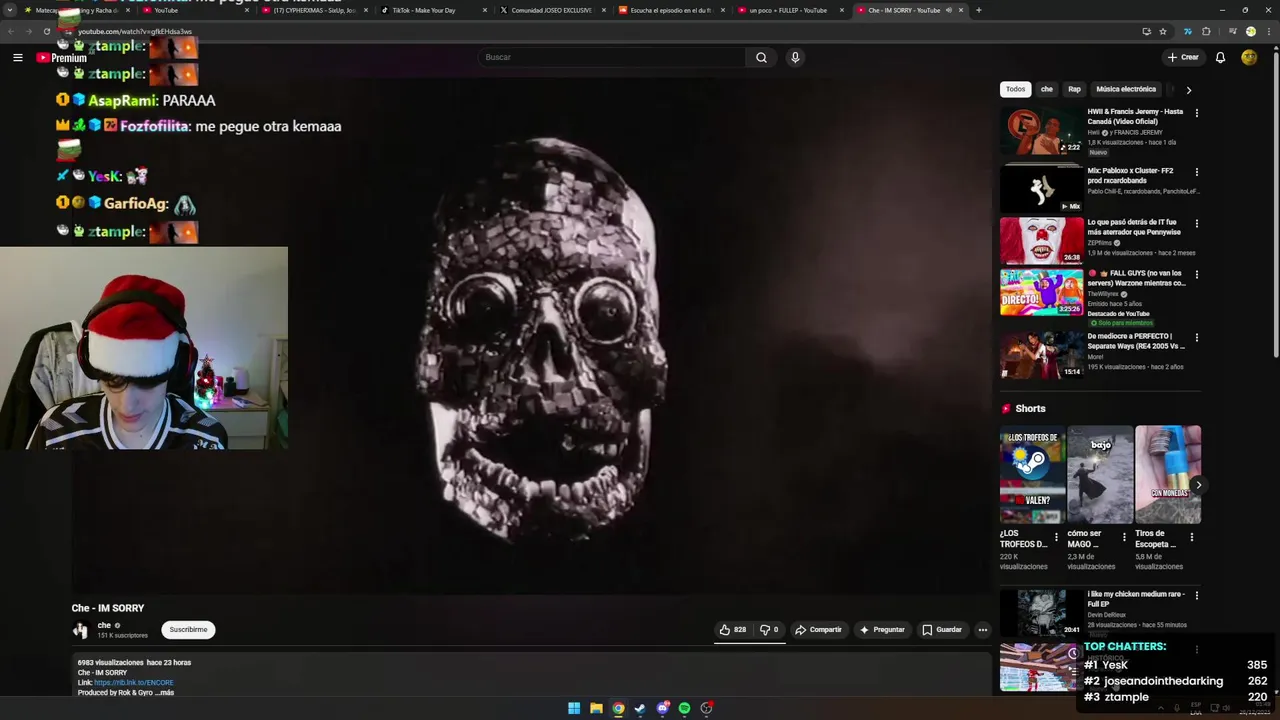
Task: Open options for LOS TROFEOS Short
Action: tap(1056, 537)
